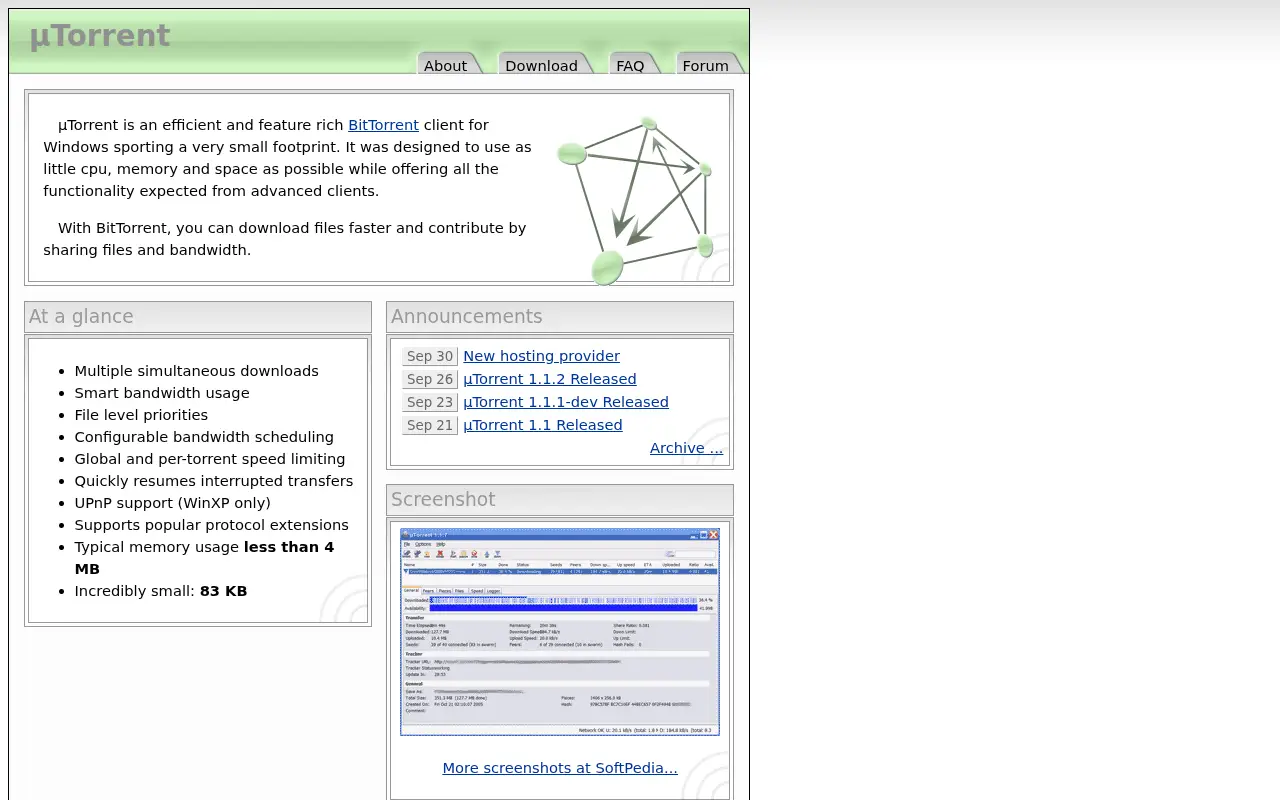The width and height of the screenshot is (1280, 800).
Task: Follow the BitTorrent link
Action: click(383, 125)
